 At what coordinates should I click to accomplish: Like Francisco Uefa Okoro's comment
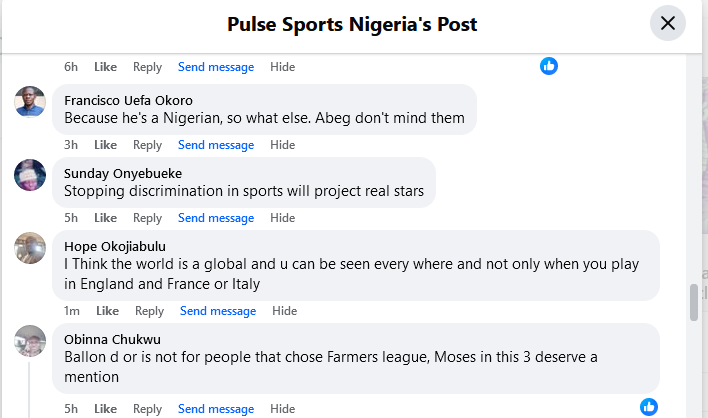(x=105, y=145)
